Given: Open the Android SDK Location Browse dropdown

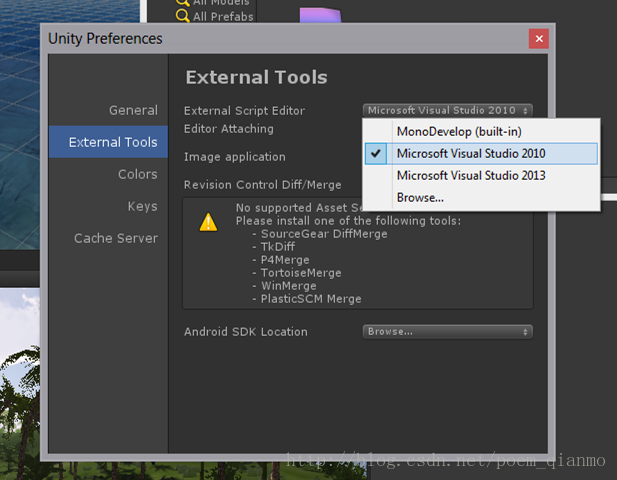Looking at the screenshot, I should (447, 332).
